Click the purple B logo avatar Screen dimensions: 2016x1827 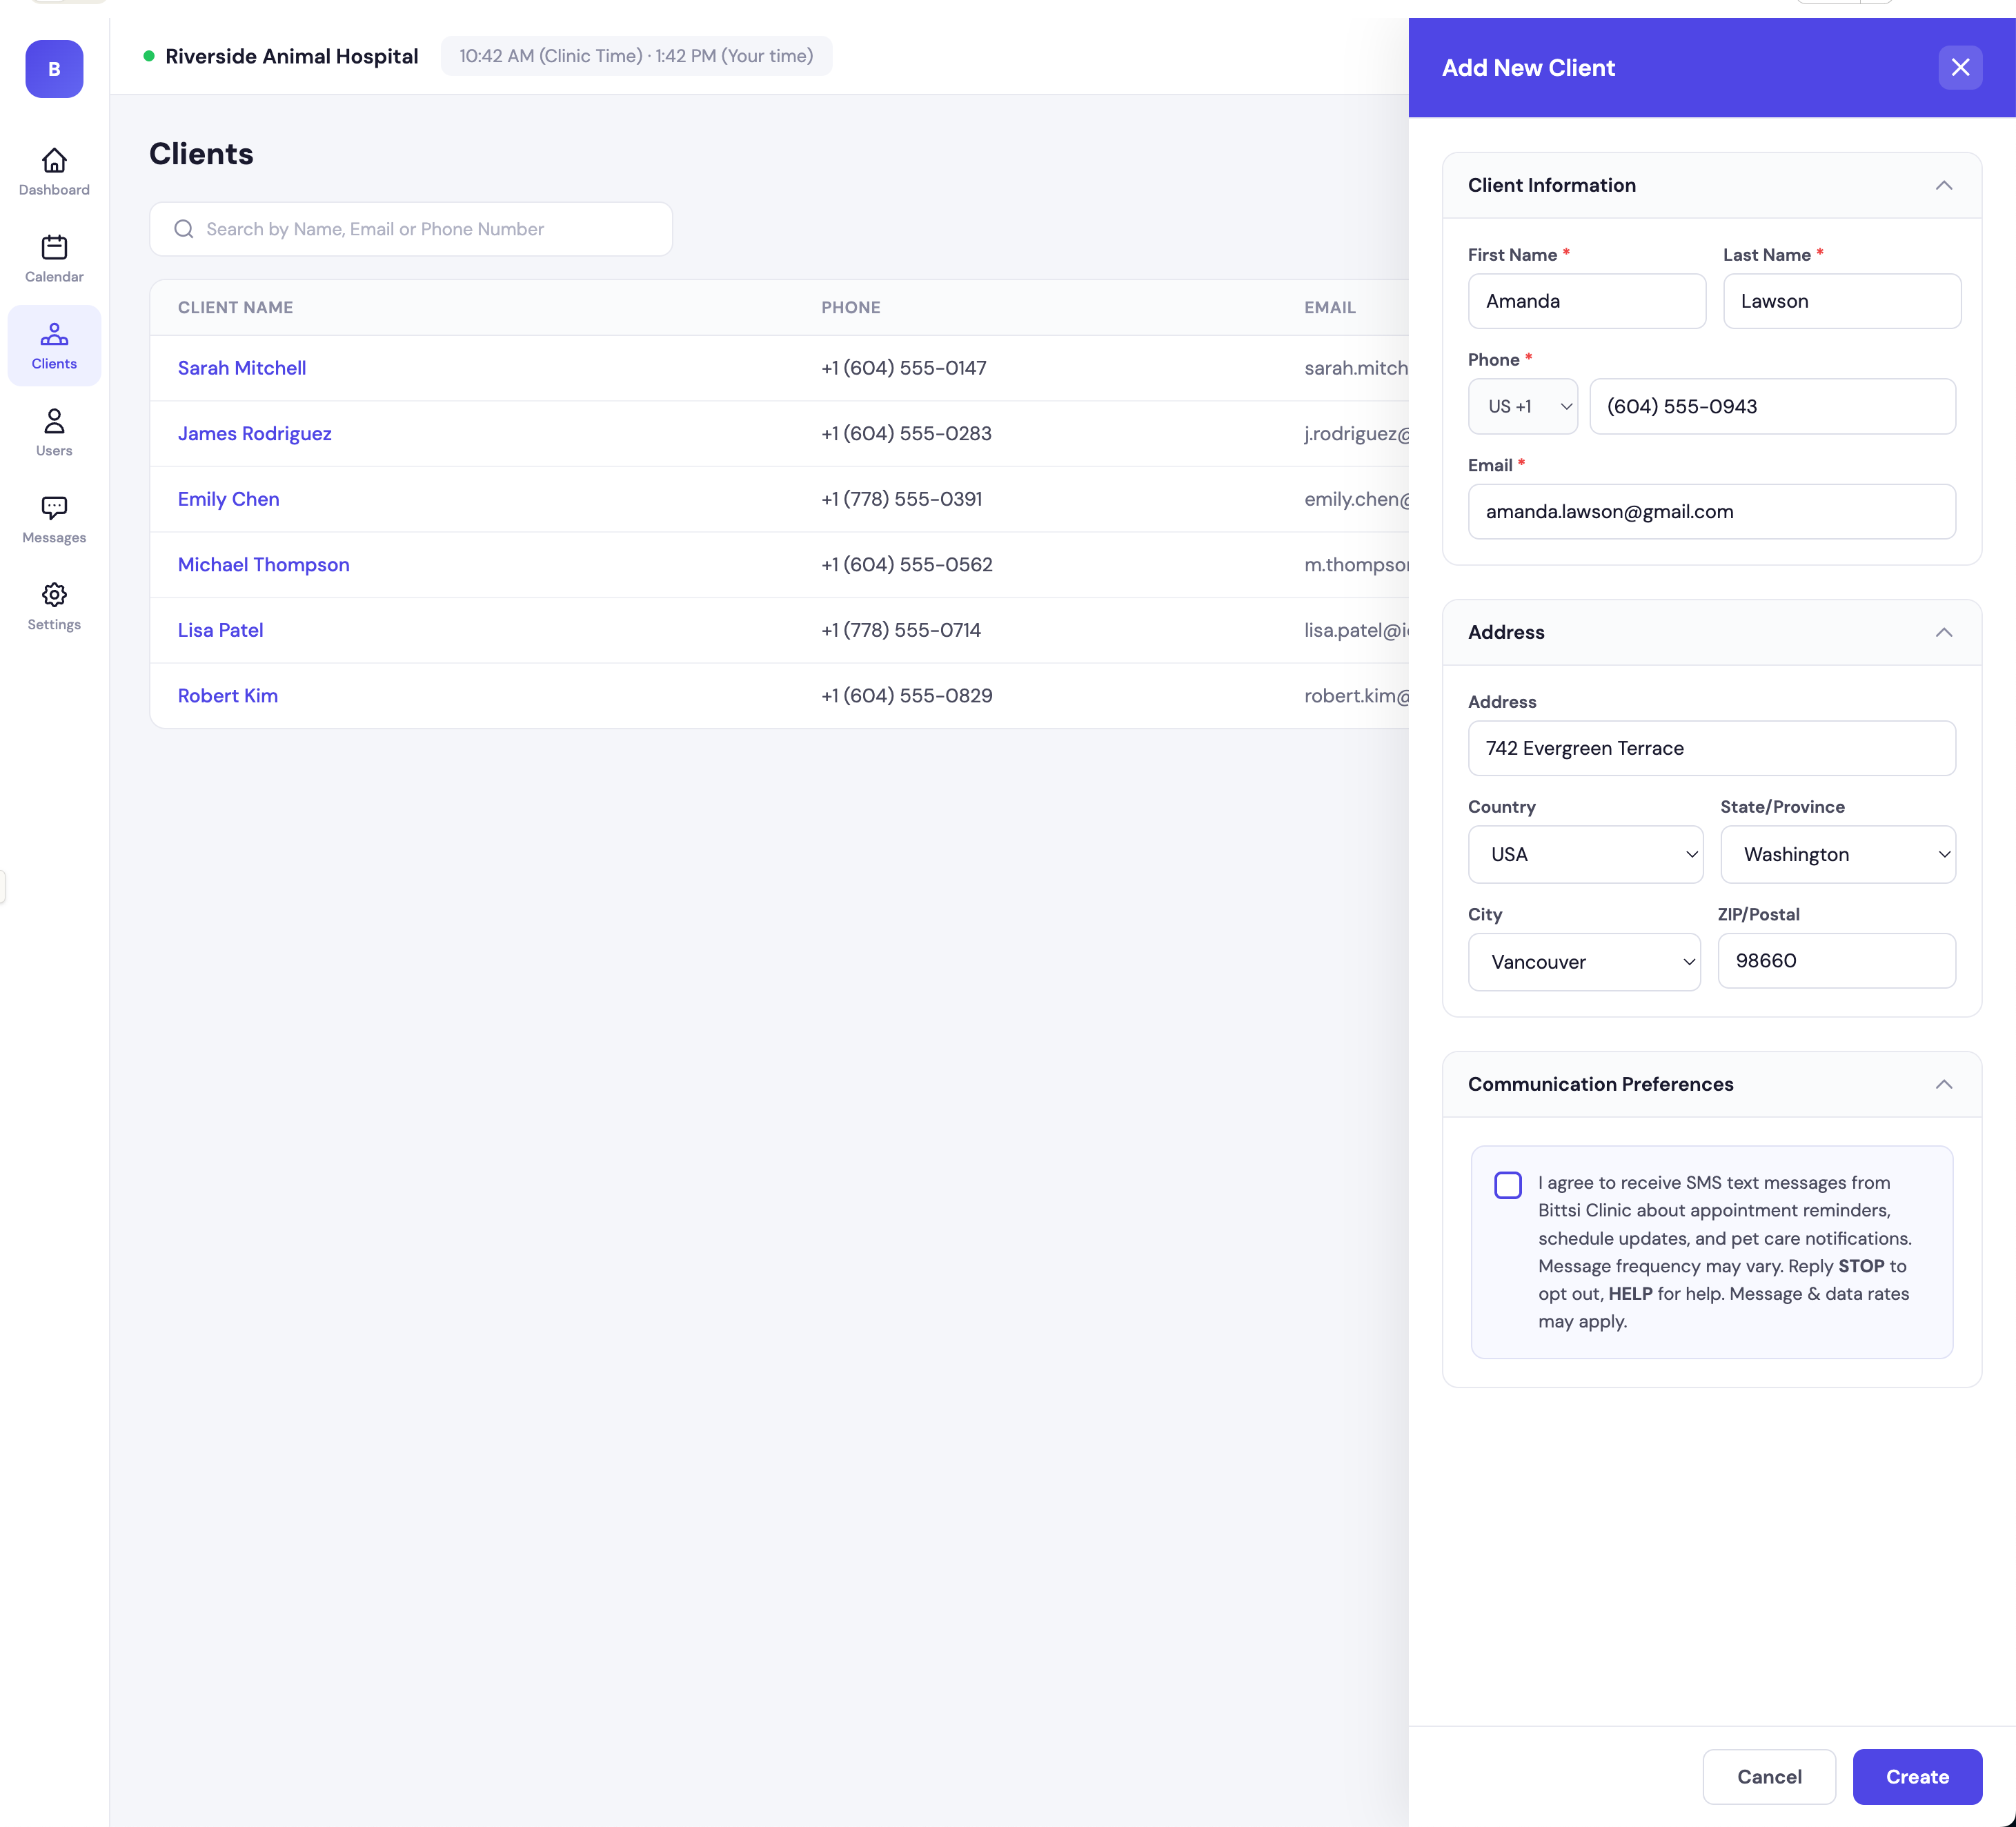point(54,69)
